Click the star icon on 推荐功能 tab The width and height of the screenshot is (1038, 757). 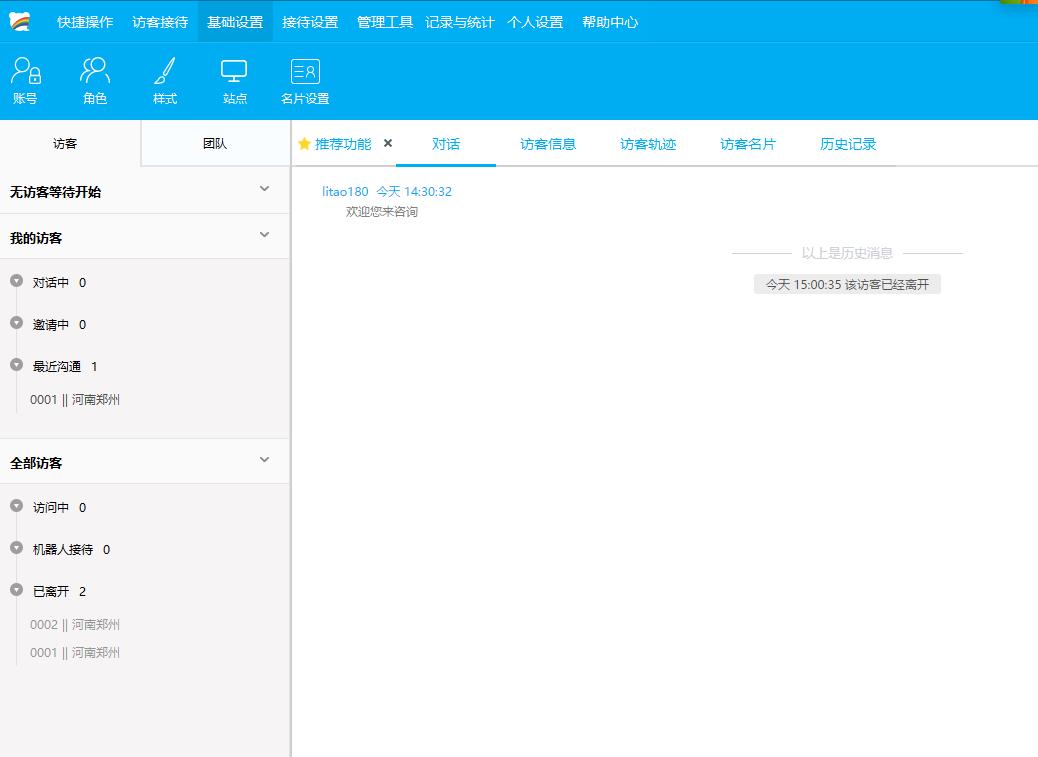point(302,143)
